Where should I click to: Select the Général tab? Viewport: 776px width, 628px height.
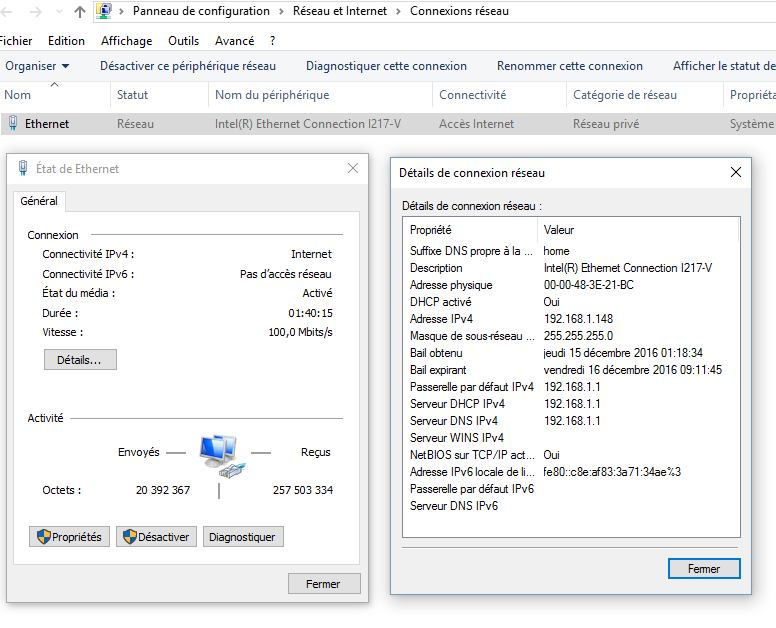(39, 201)
